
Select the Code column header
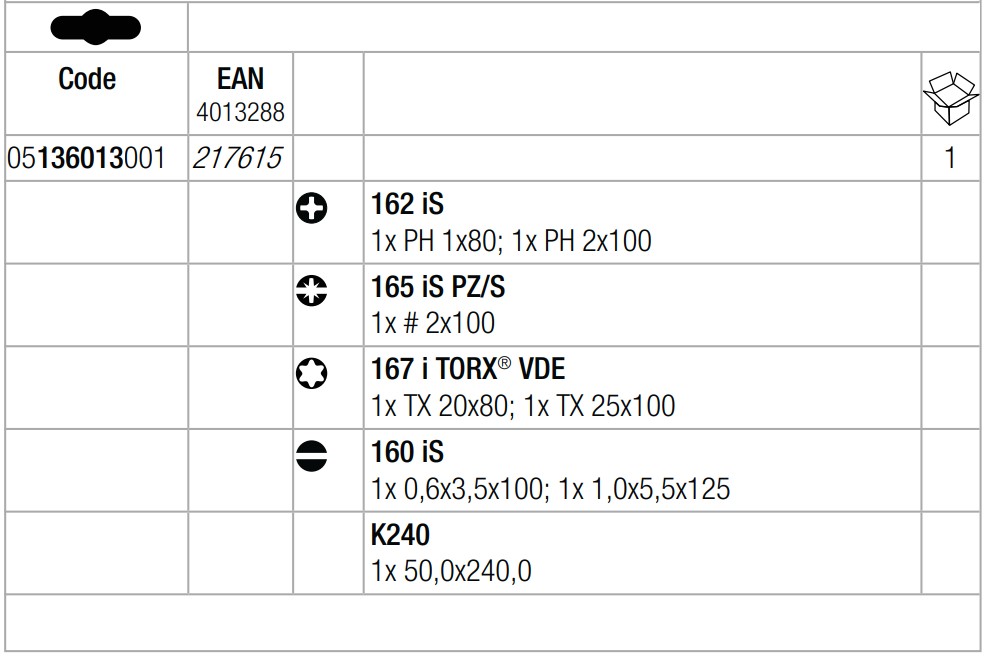(x=87, y=79)
